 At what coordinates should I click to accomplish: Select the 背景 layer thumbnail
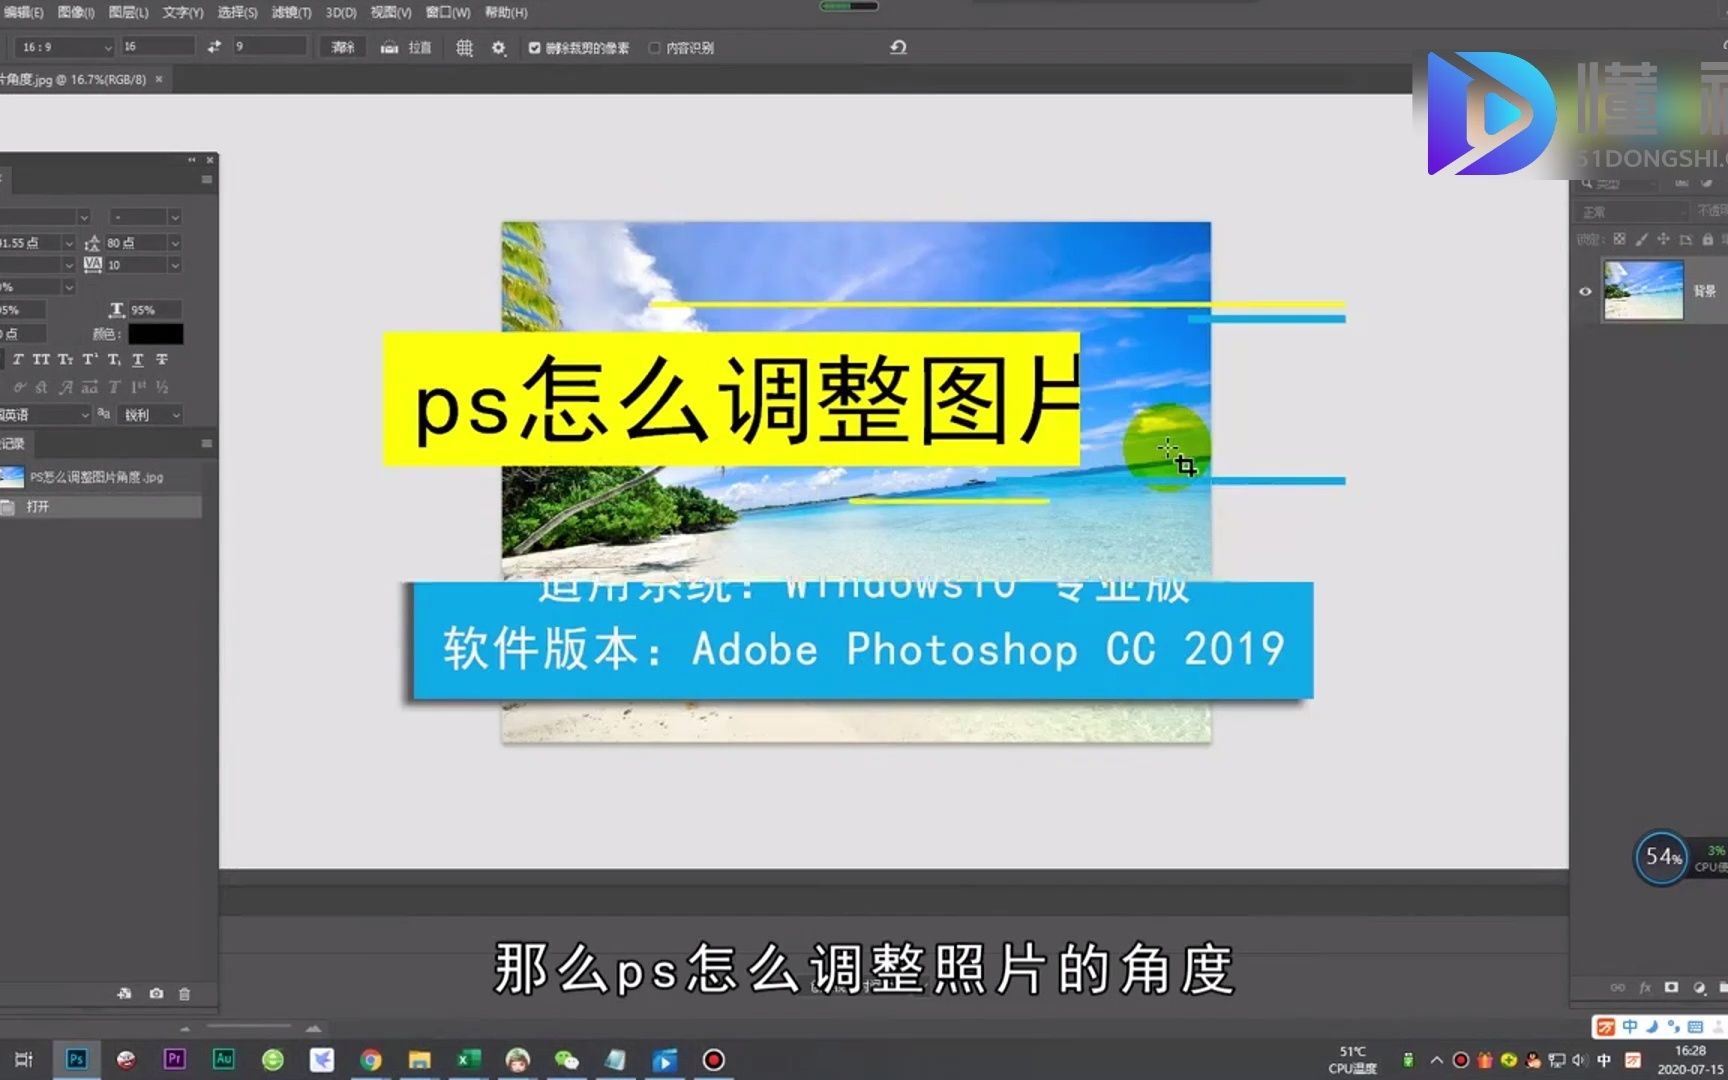tap(1643, 290)
